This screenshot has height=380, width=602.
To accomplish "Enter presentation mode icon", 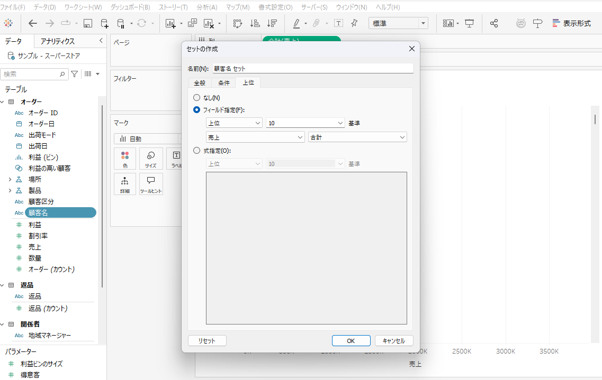I will (x=469, y=23).
